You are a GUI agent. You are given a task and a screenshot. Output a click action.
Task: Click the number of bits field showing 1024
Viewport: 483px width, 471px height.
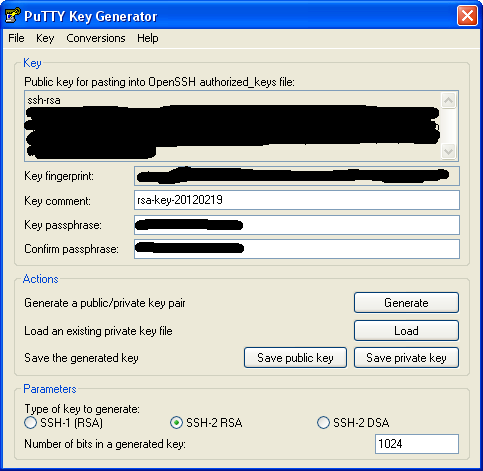[417, 444]
